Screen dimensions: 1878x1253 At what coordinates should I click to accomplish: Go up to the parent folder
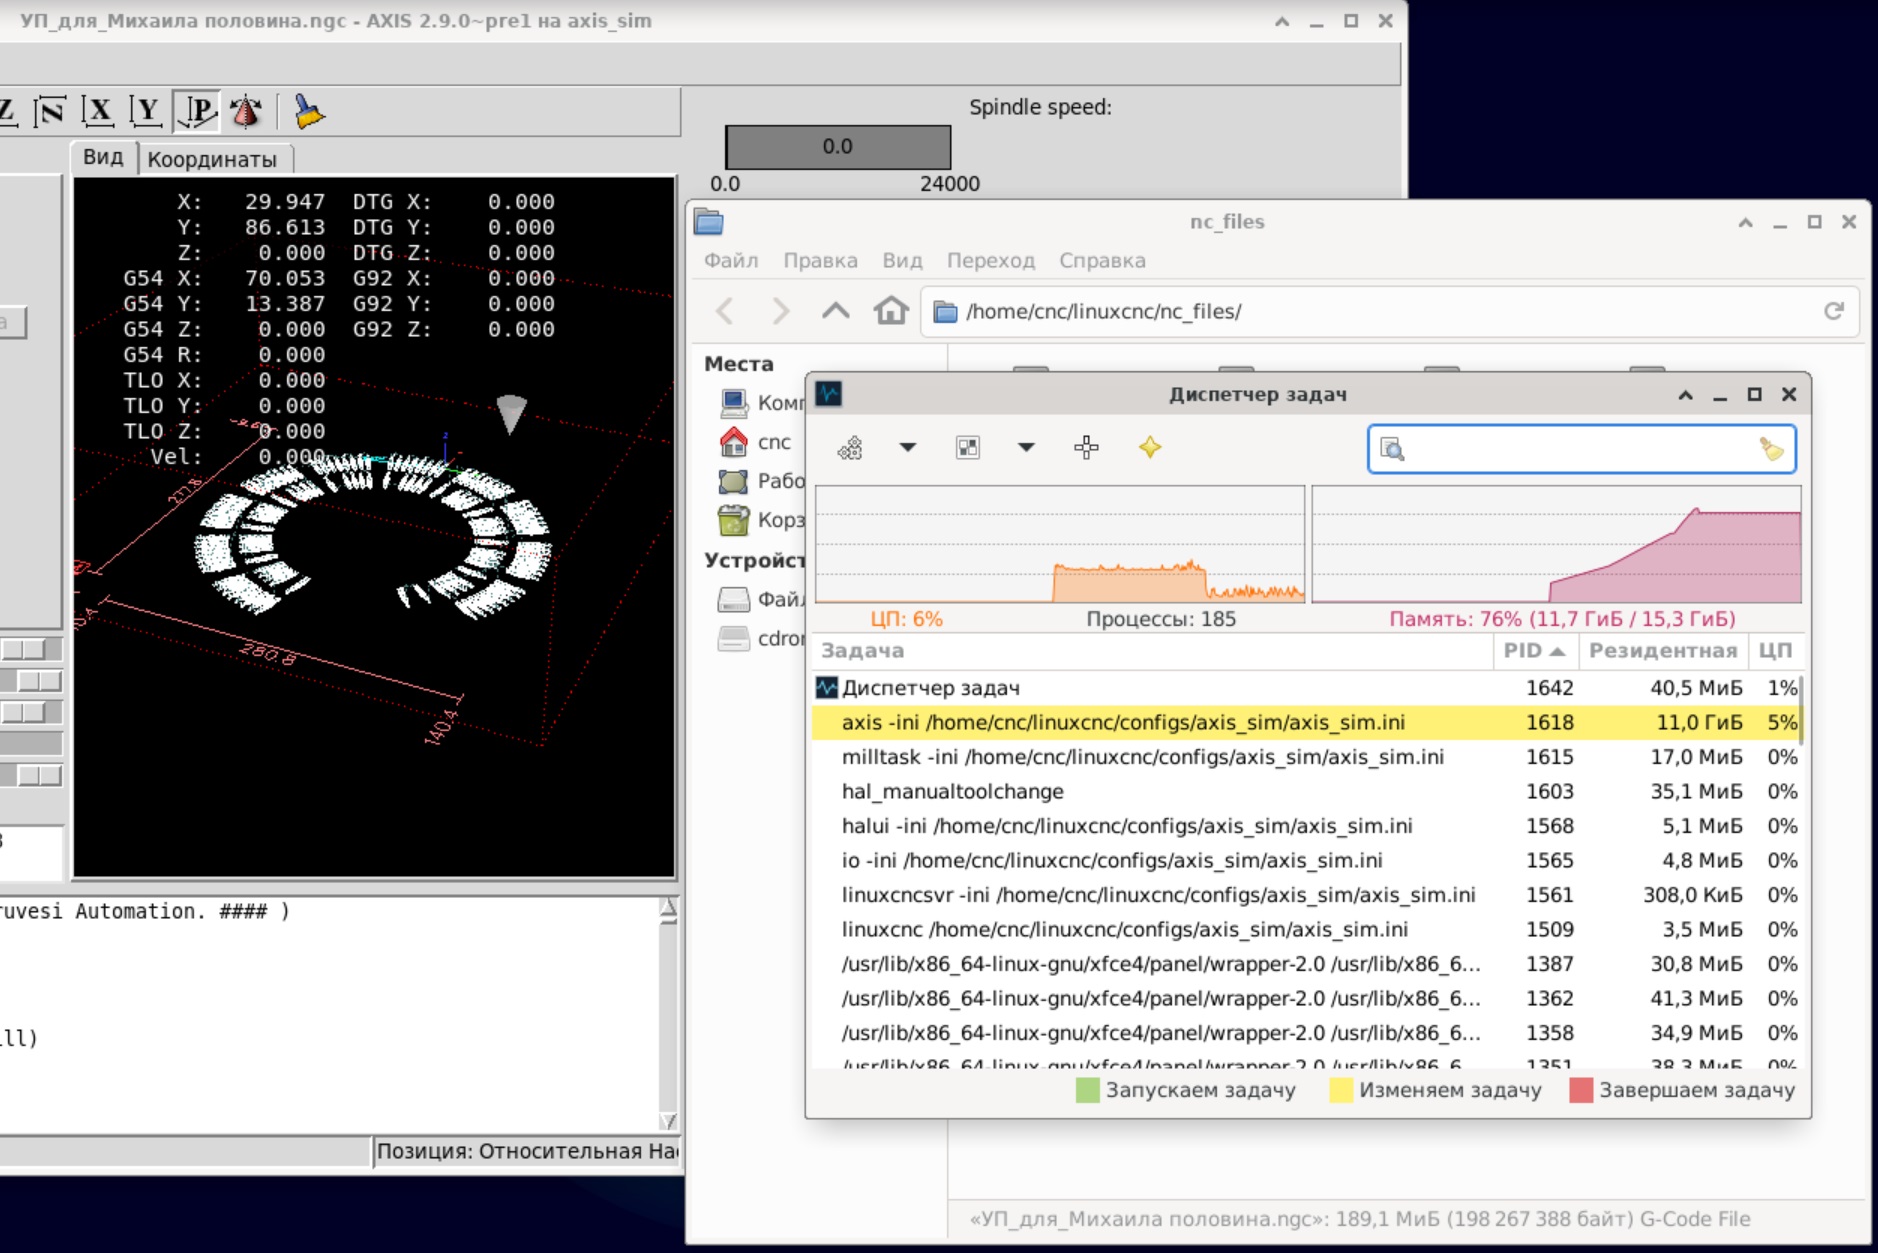pos(835,311)
